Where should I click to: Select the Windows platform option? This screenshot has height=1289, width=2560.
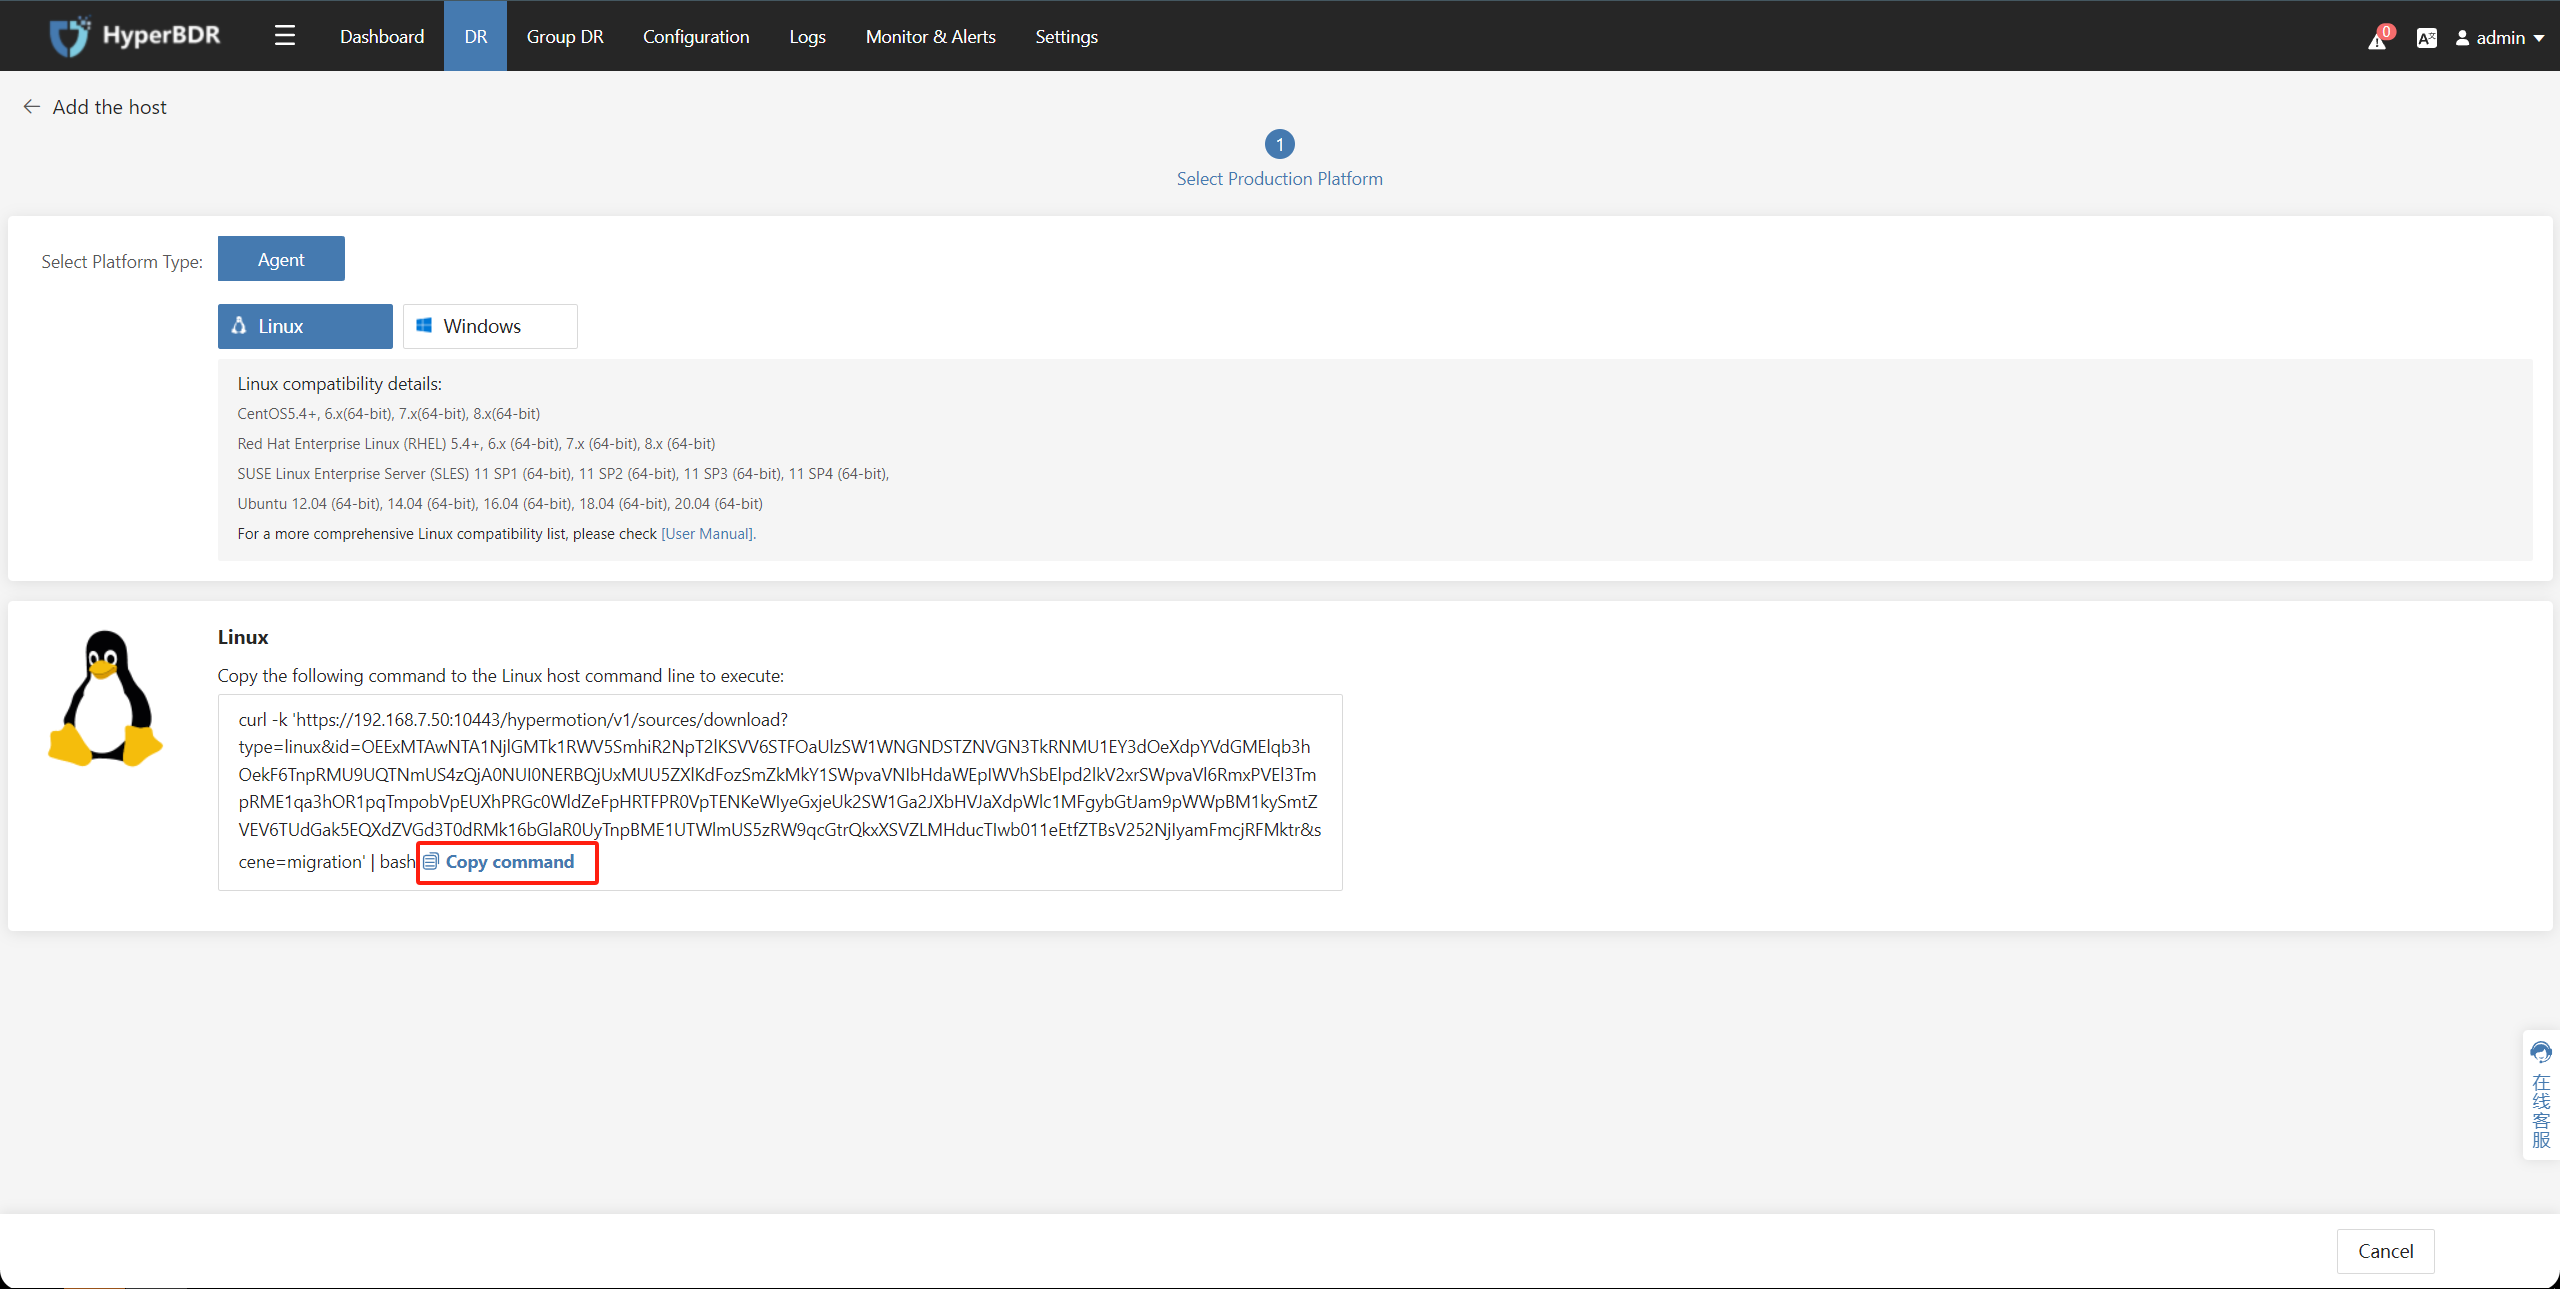tap(489, 326)
